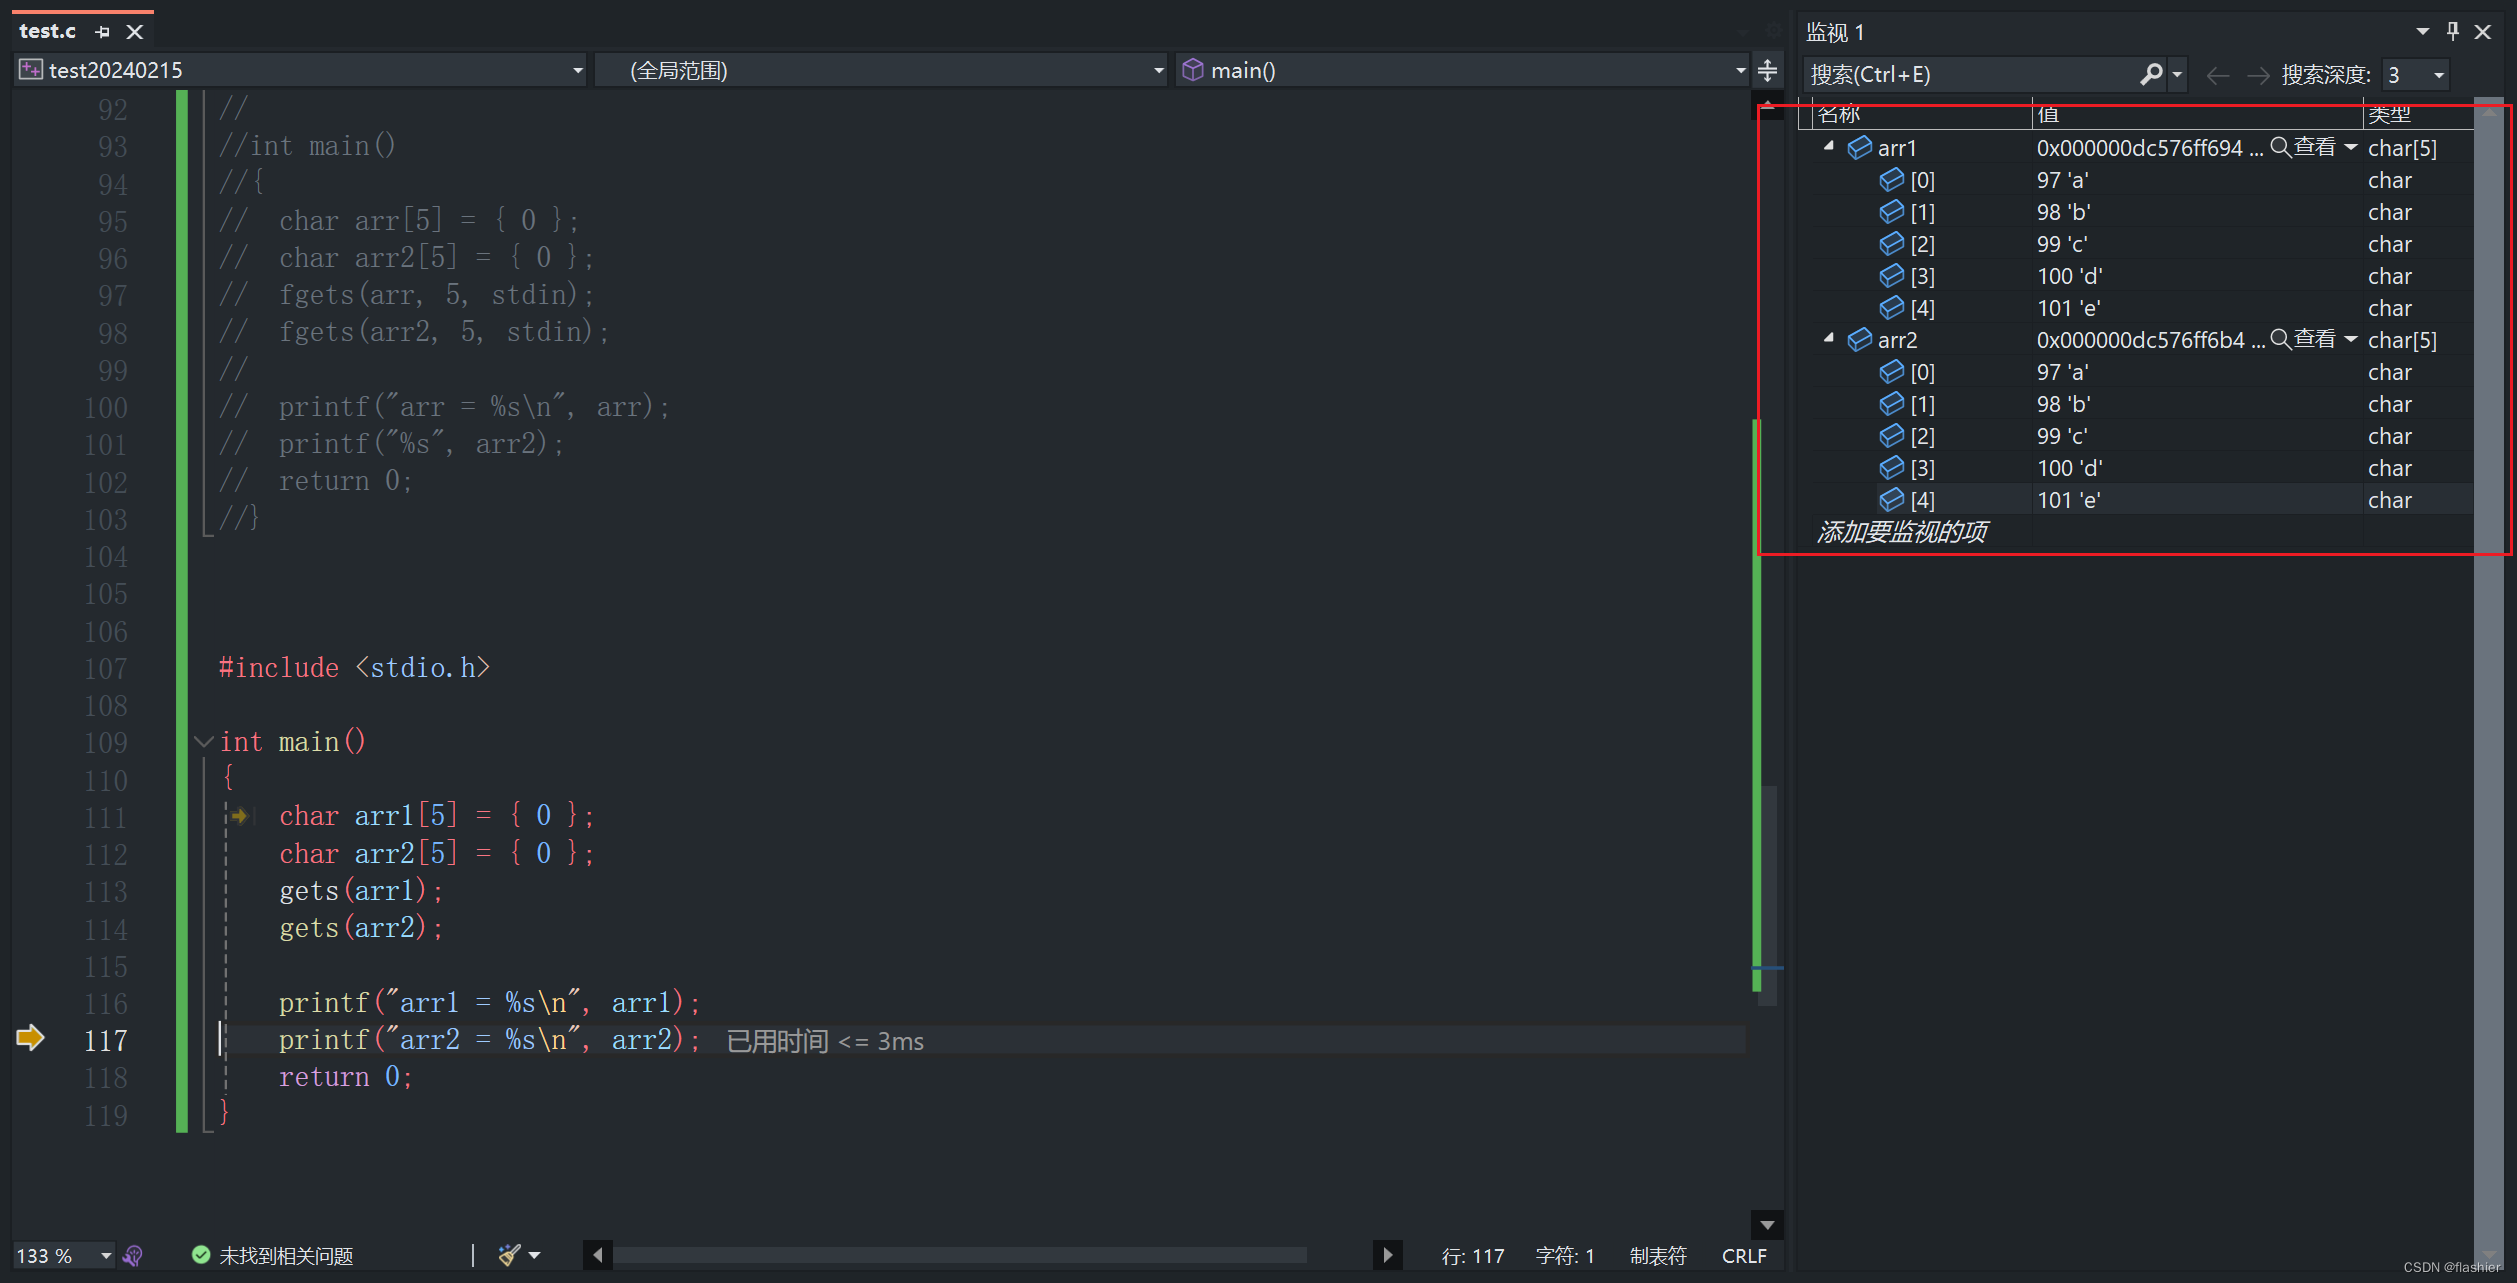Click the split editor window icon
Screen dimensions: 2517x1283
tap(1767, 70)
